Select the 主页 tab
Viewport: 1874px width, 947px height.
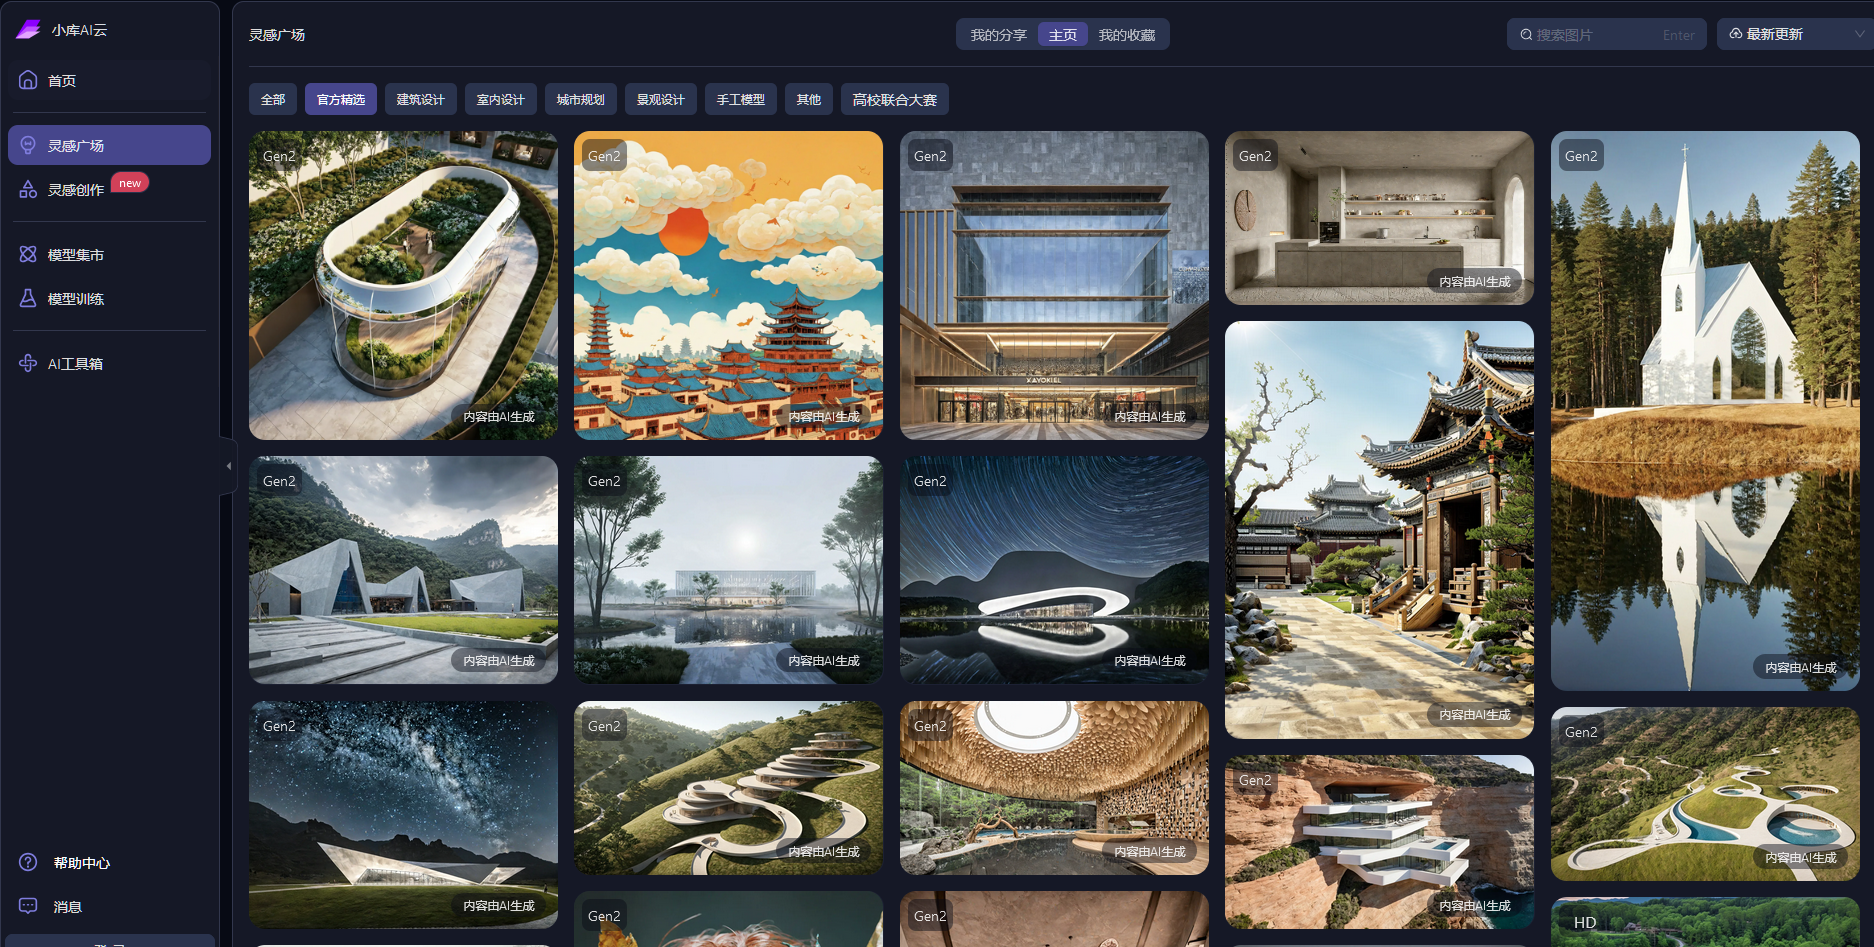pos(1062,35)
